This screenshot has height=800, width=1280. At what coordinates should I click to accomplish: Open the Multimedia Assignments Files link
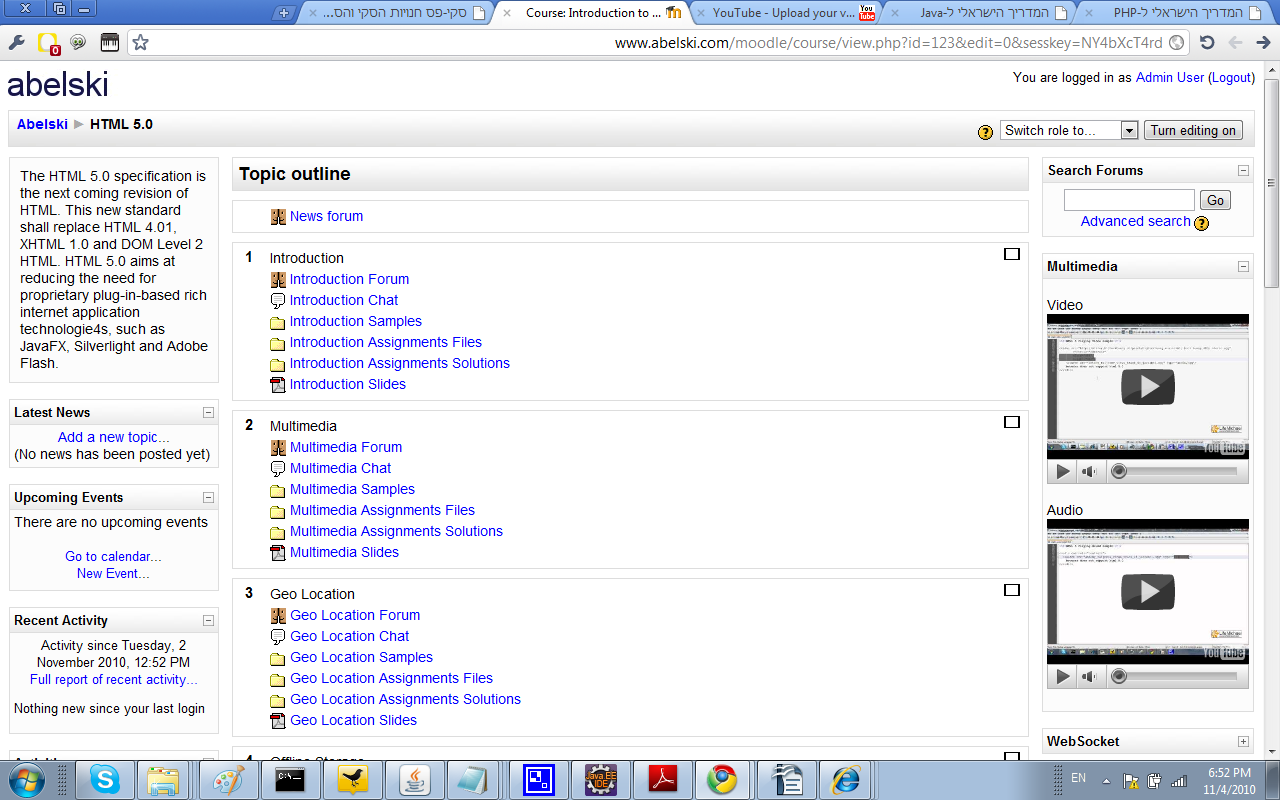(382, 510)
